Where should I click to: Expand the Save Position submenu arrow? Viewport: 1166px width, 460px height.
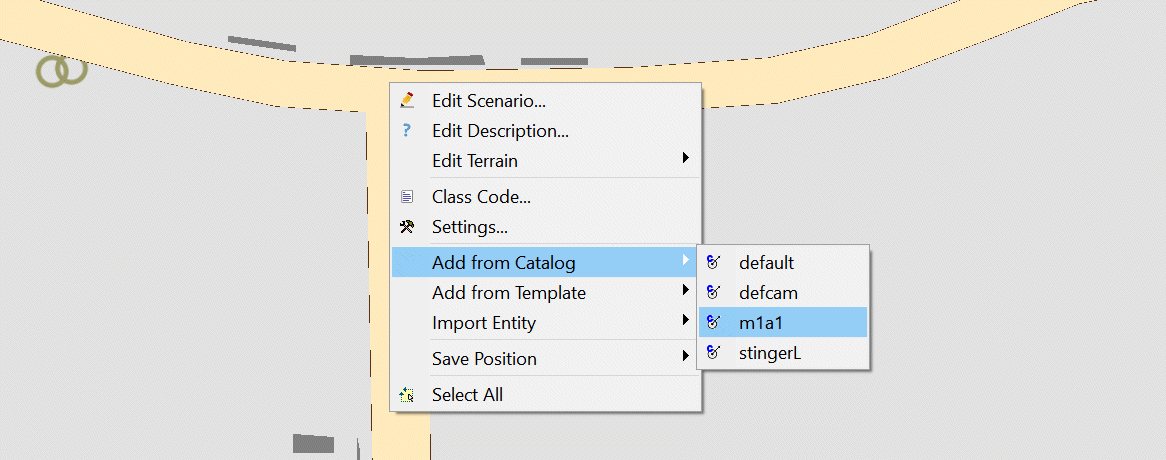click(x=686, y=356)
